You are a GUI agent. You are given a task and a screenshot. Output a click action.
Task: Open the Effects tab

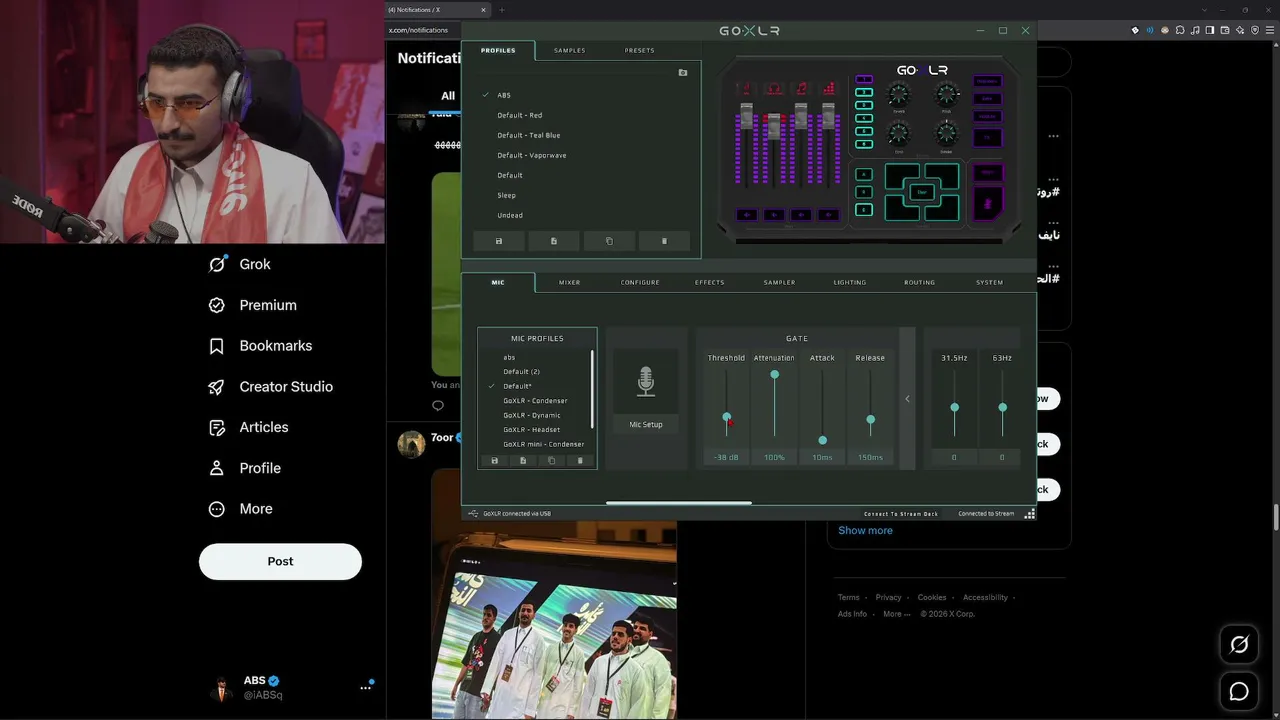710,282
